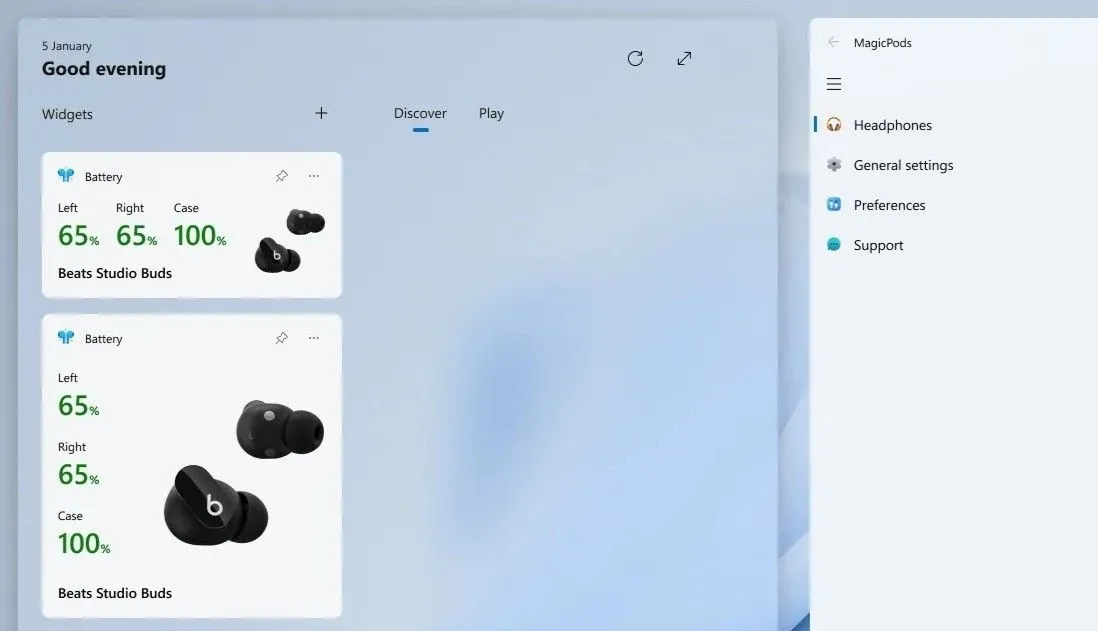Open more options on small Battery widget
1098x631 pixels.
click(x=314, y=176)
